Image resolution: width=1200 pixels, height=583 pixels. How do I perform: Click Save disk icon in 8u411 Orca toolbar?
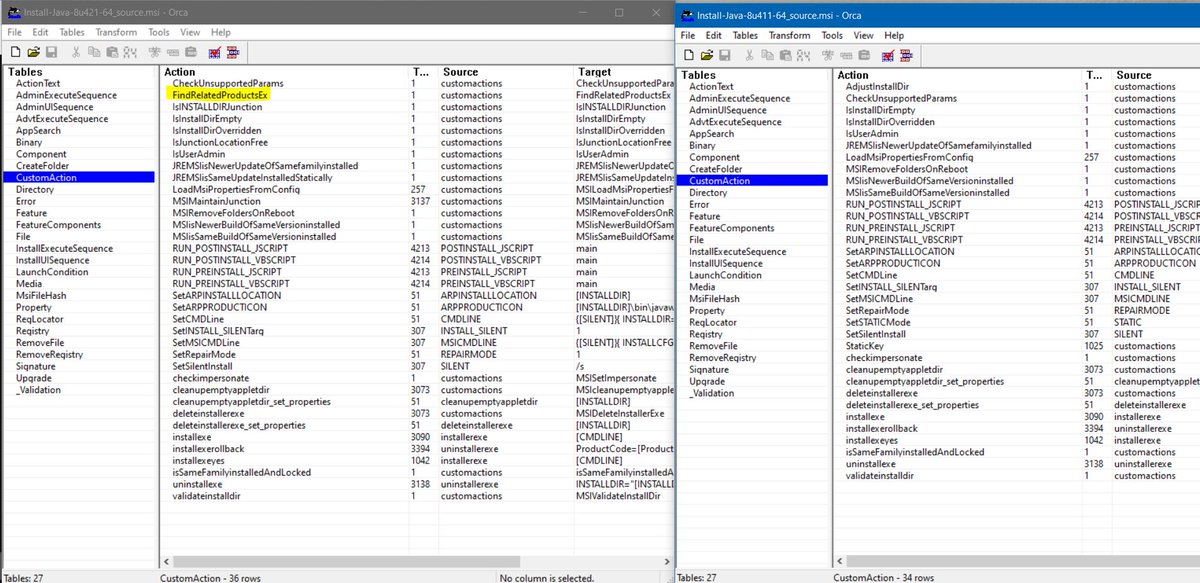click(x=723, y=54)
